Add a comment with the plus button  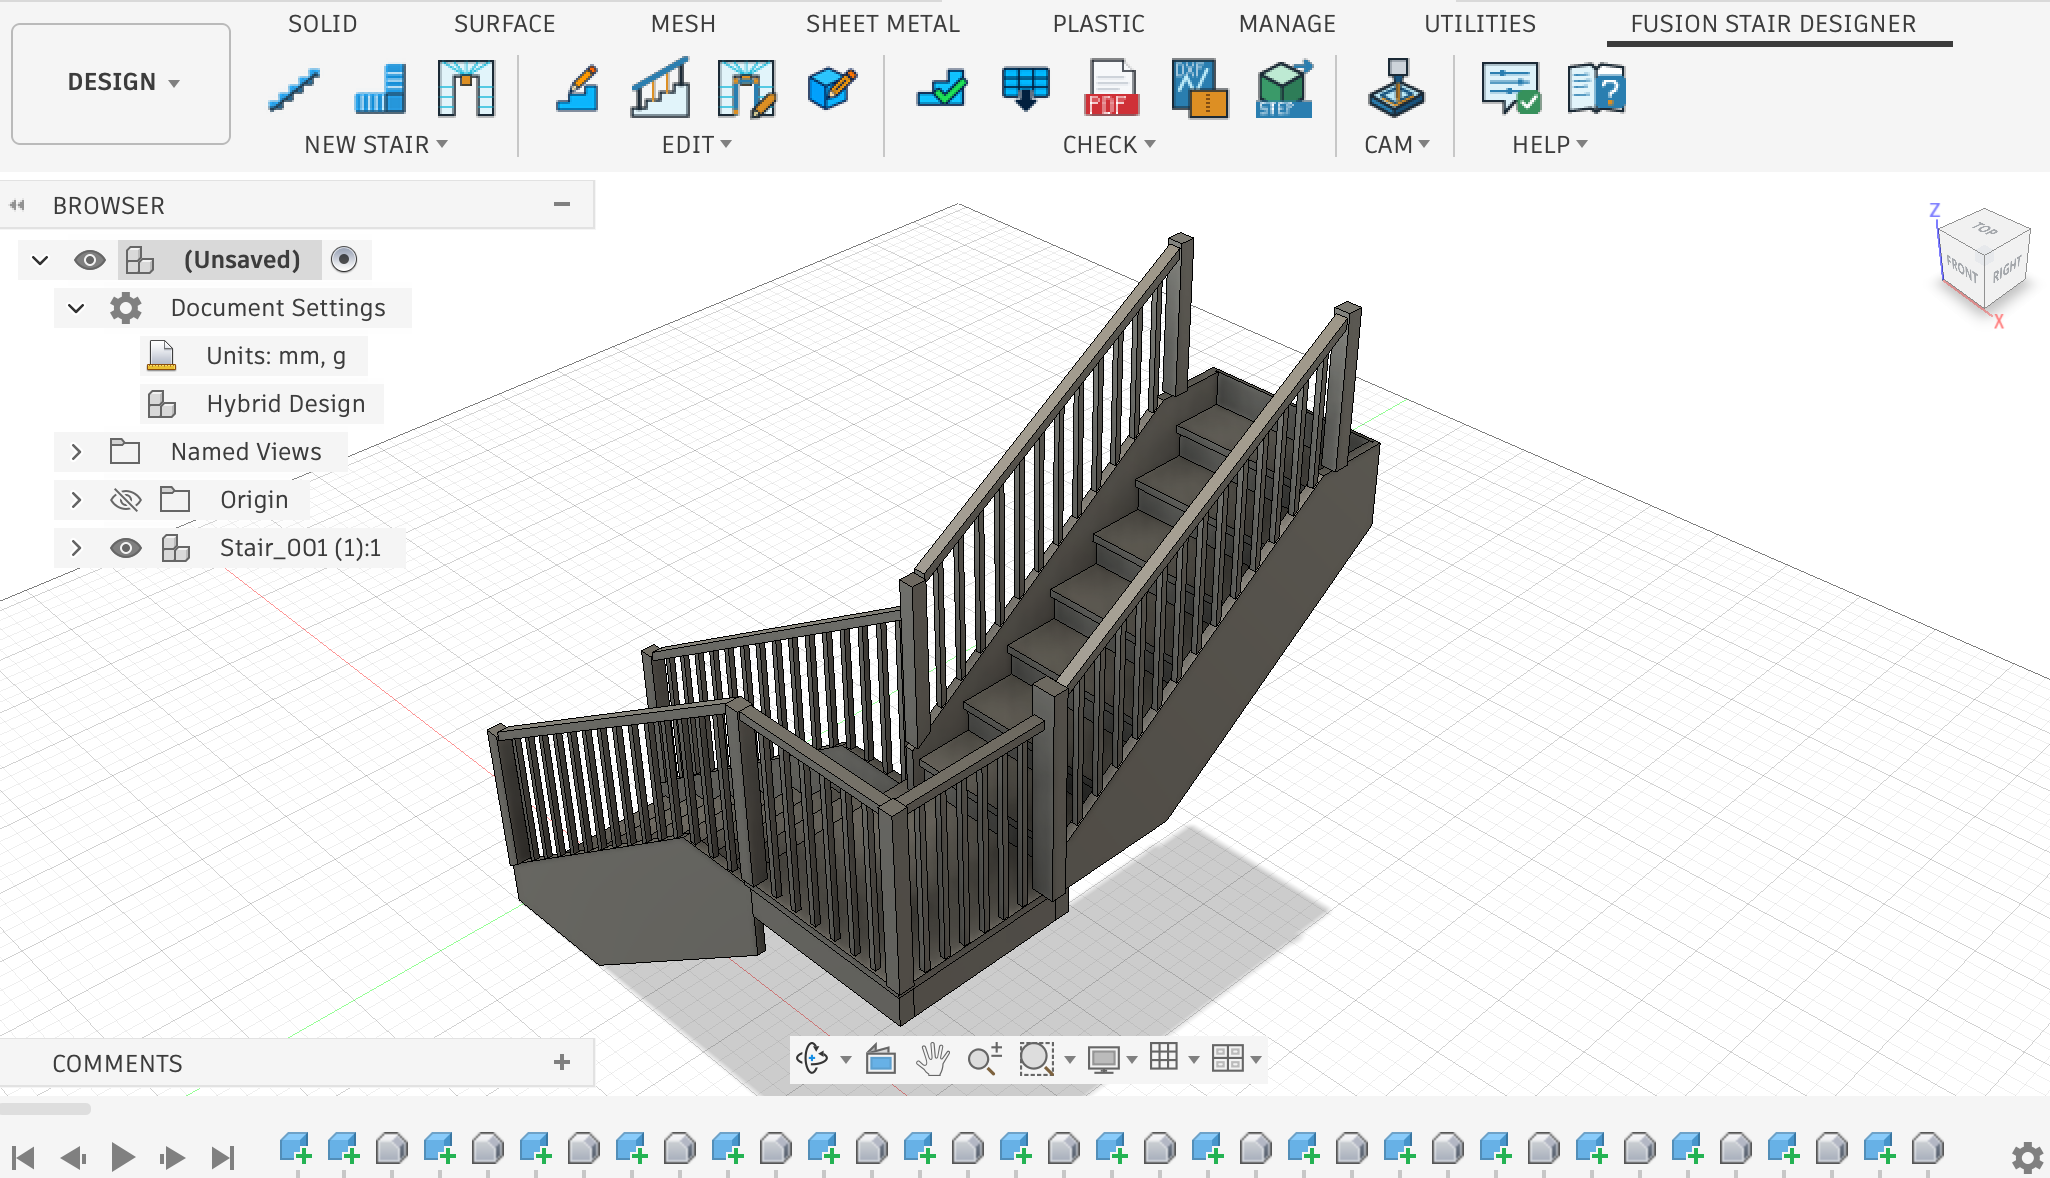coord(562,1062)
